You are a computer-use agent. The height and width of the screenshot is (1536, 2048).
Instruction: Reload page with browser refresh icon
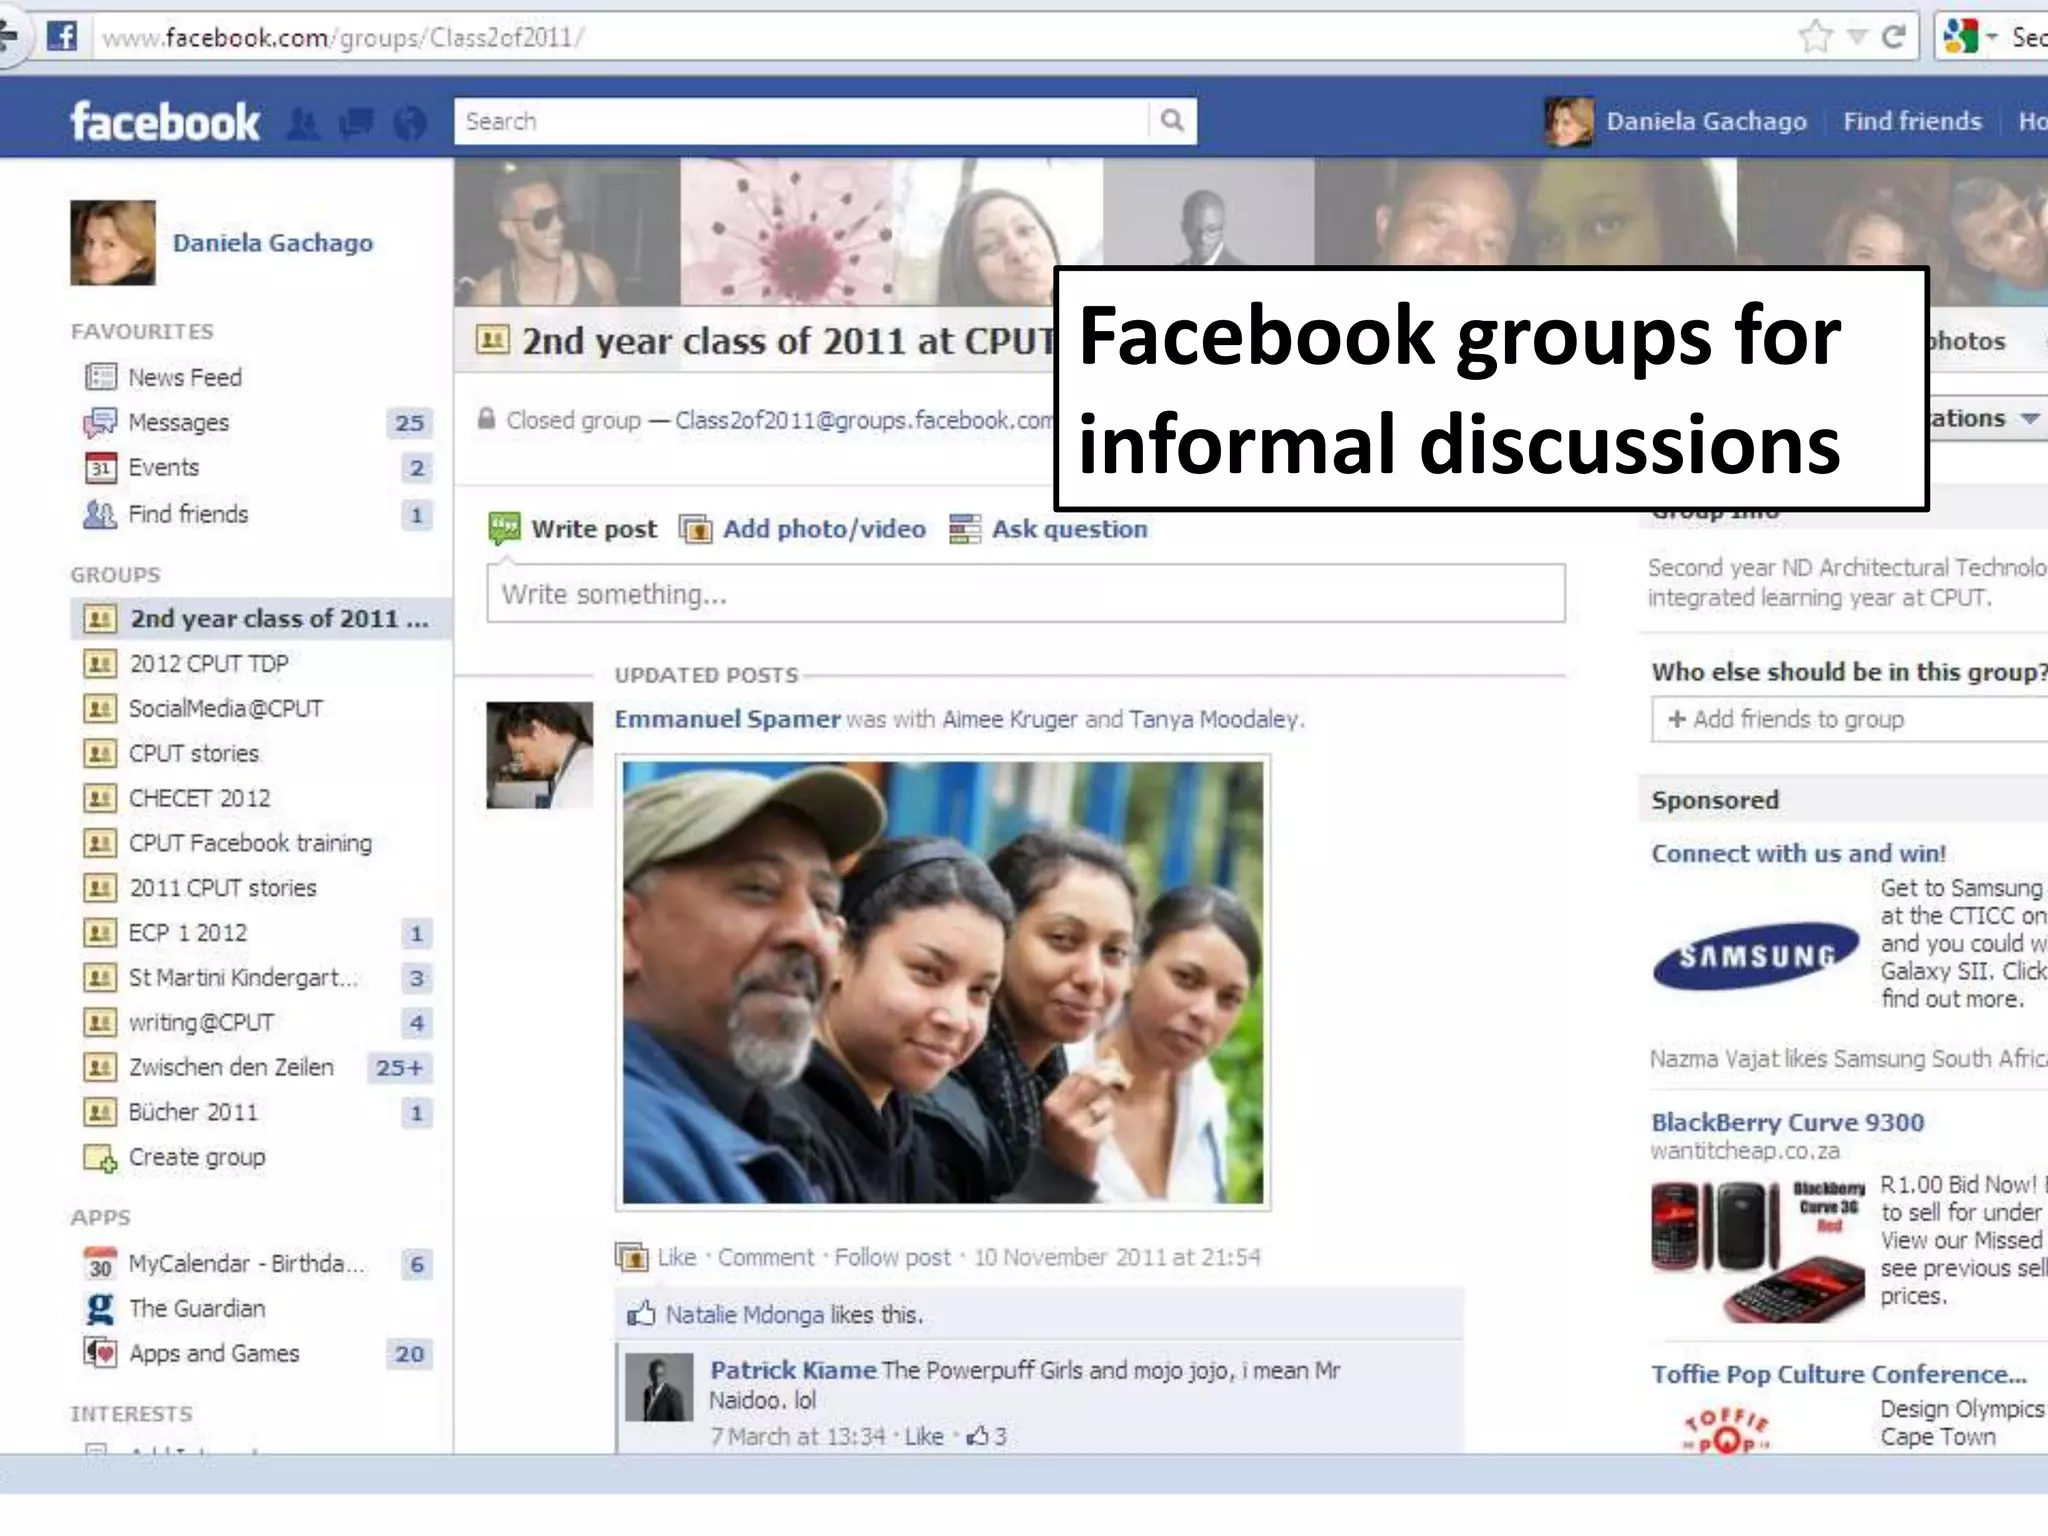coord(1892,37)
